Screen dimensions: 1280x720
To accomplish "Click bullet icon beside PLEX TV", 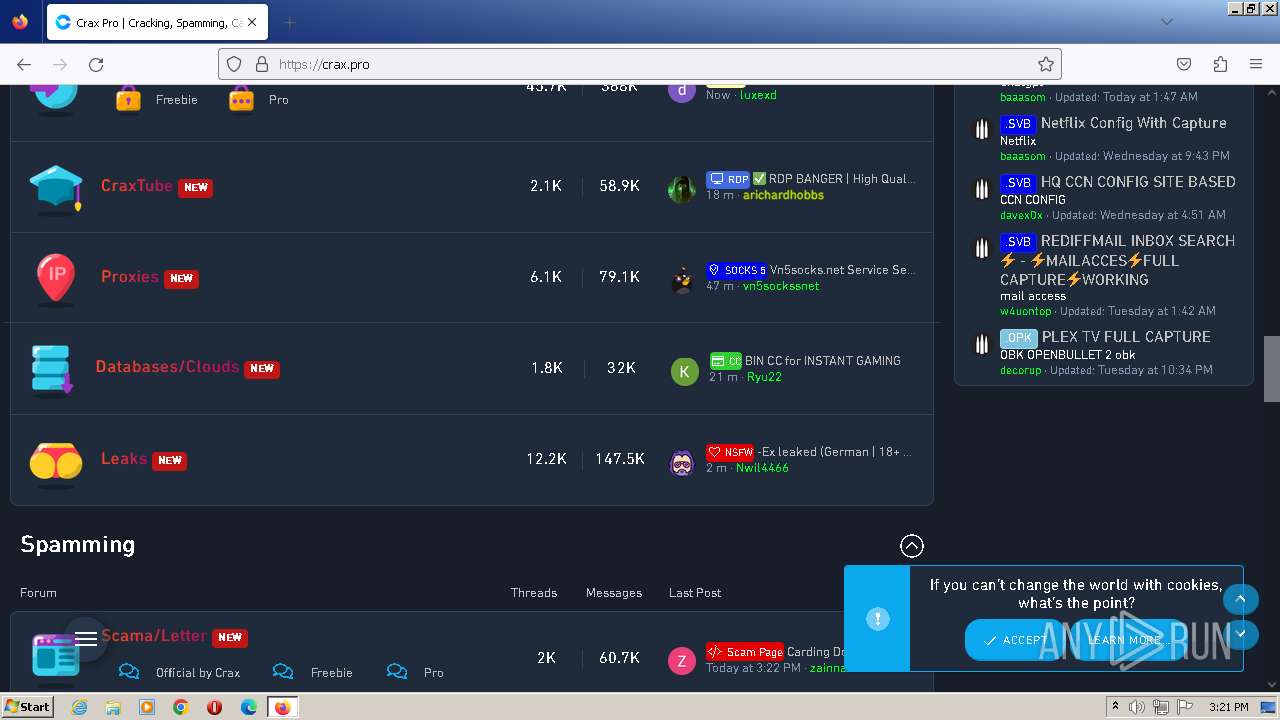I will (x=982, y=345).
